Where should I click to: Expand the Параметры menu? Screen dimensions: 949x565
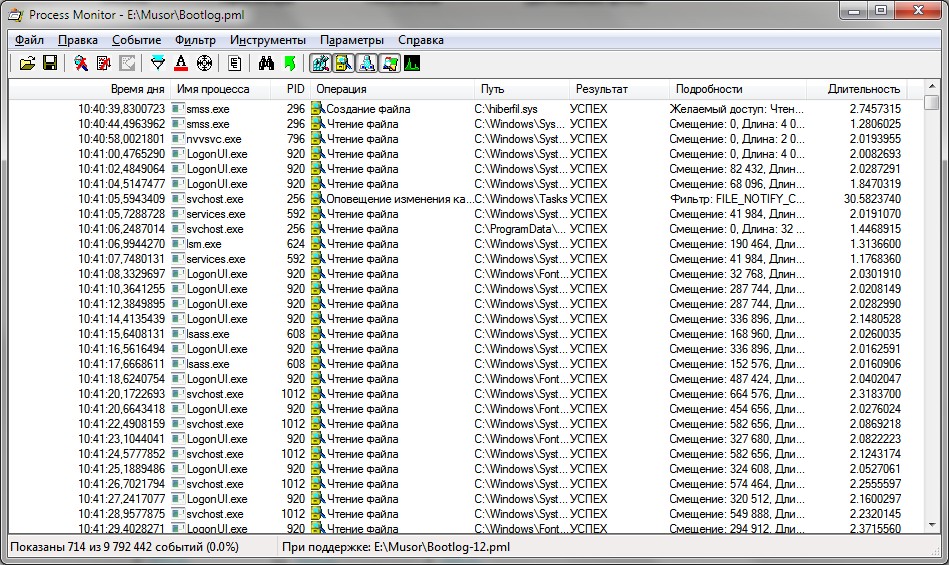[352, 40]
